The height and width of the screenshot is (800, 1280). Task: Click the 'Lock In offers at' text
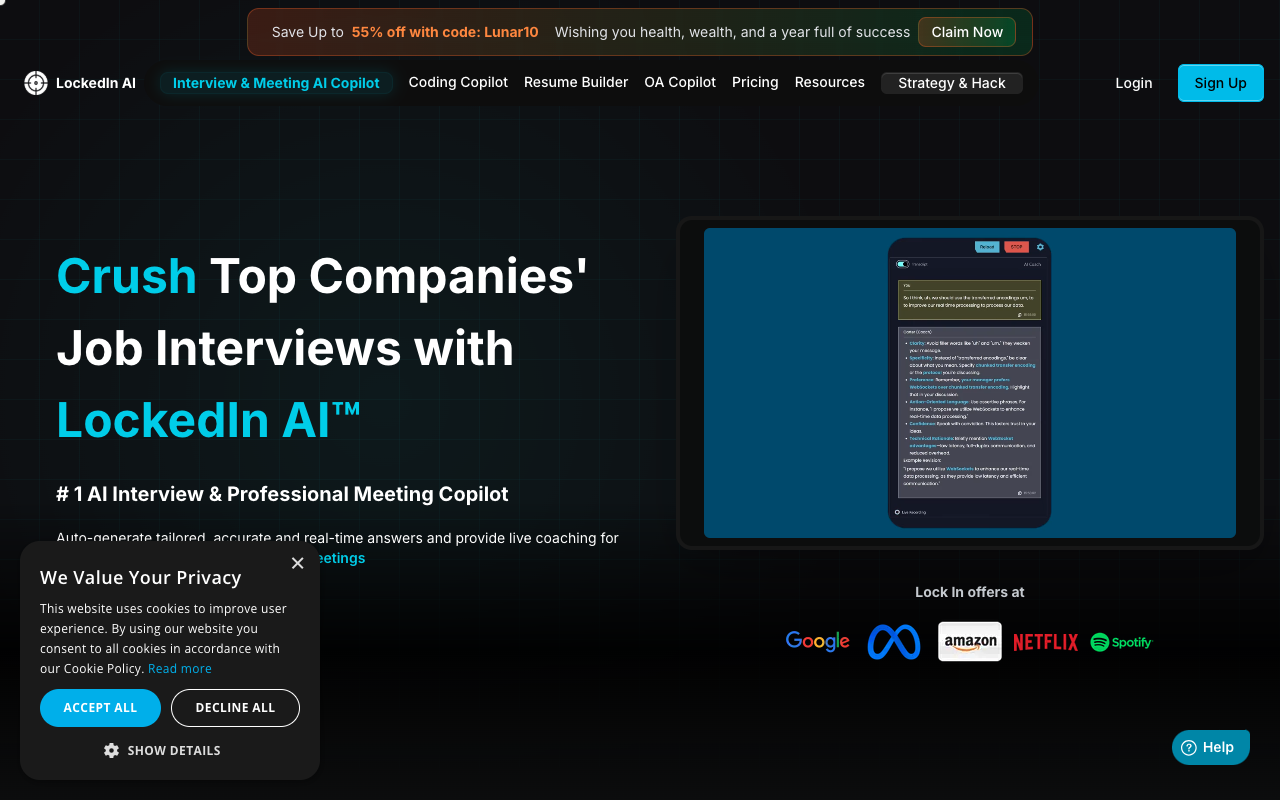(970, 592)
